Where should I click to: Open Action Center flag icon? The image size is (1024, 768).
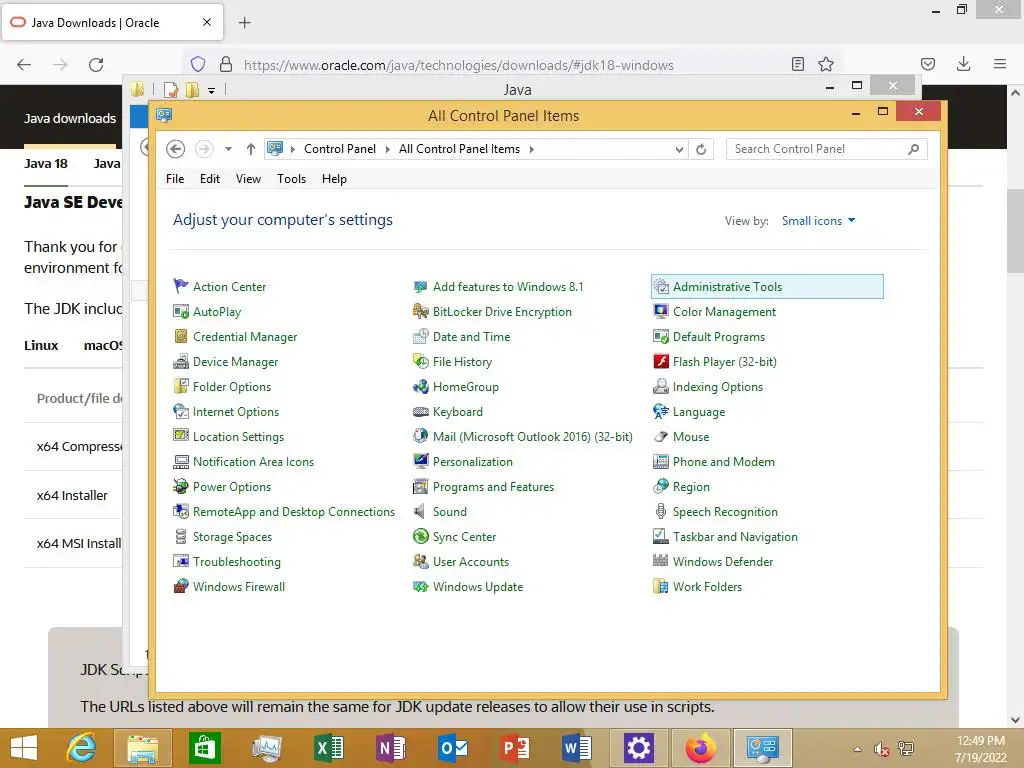click(181, 286)
